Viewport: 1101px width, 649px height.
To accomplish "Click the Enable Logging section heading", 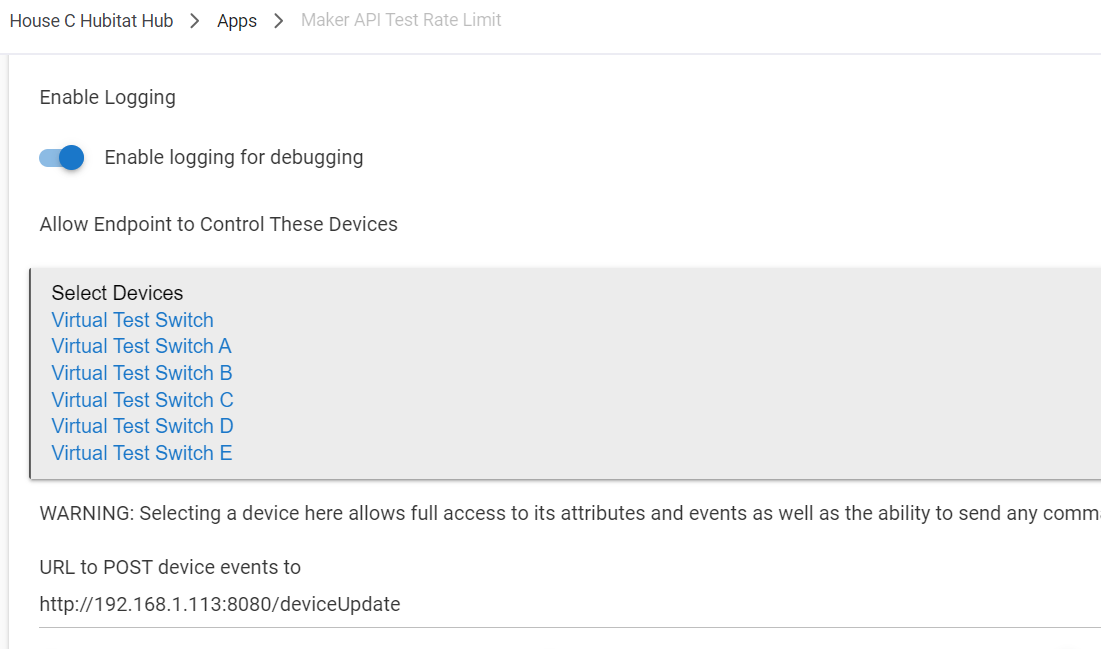I will 107,97.
